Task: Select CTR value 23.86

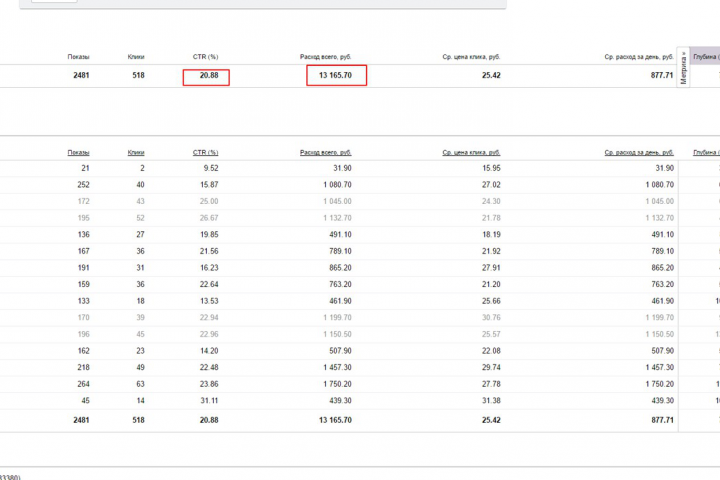Action: [209, 384]
